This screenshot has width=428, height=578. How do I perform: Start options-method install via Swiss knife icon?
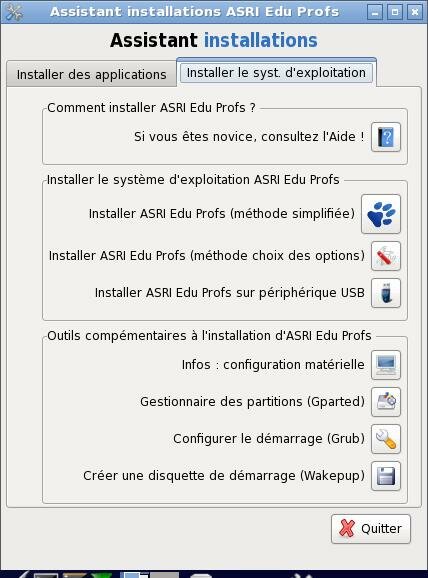pos(386,256)
